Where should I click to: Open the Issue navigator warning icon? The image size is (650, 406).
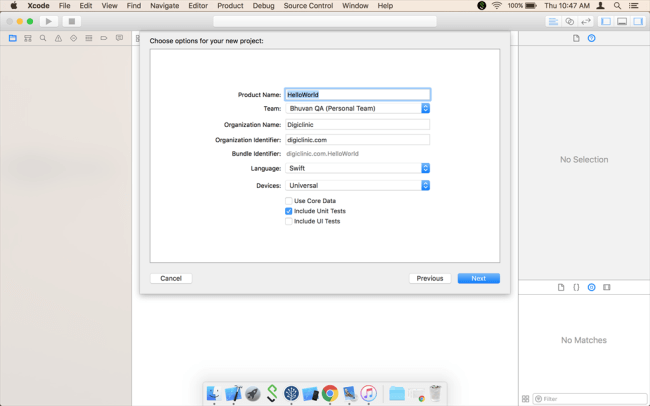point(58,38)
